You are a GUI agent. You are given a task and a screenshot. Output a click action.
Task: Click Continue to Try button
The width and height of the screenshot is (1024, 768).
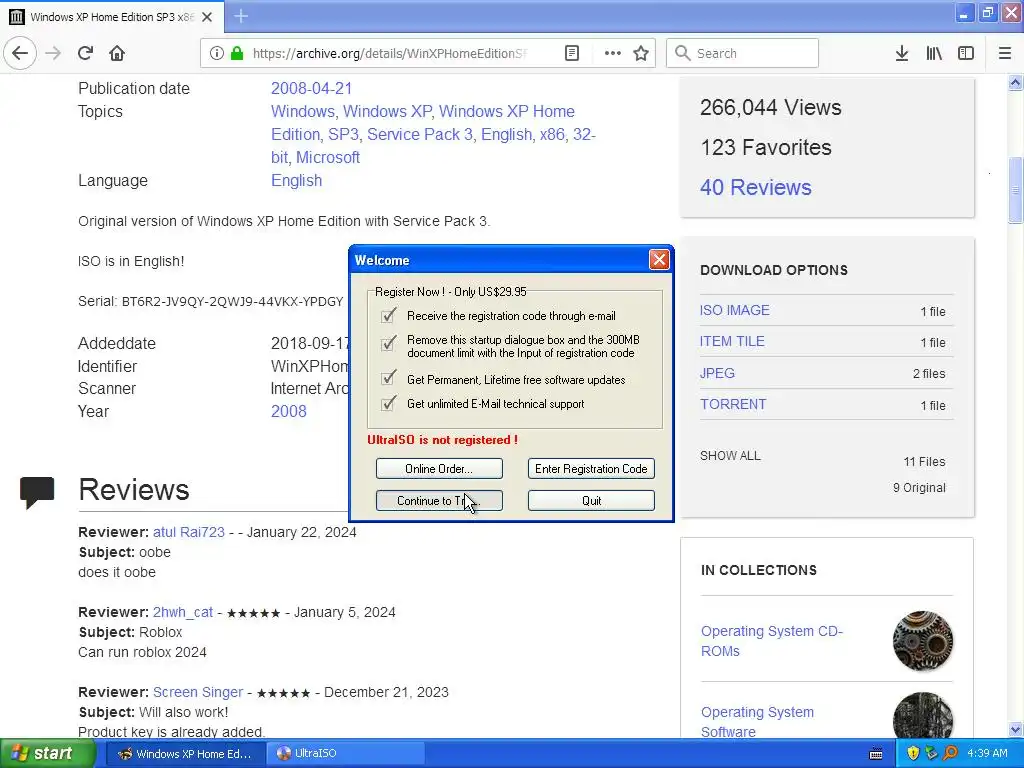439,500
